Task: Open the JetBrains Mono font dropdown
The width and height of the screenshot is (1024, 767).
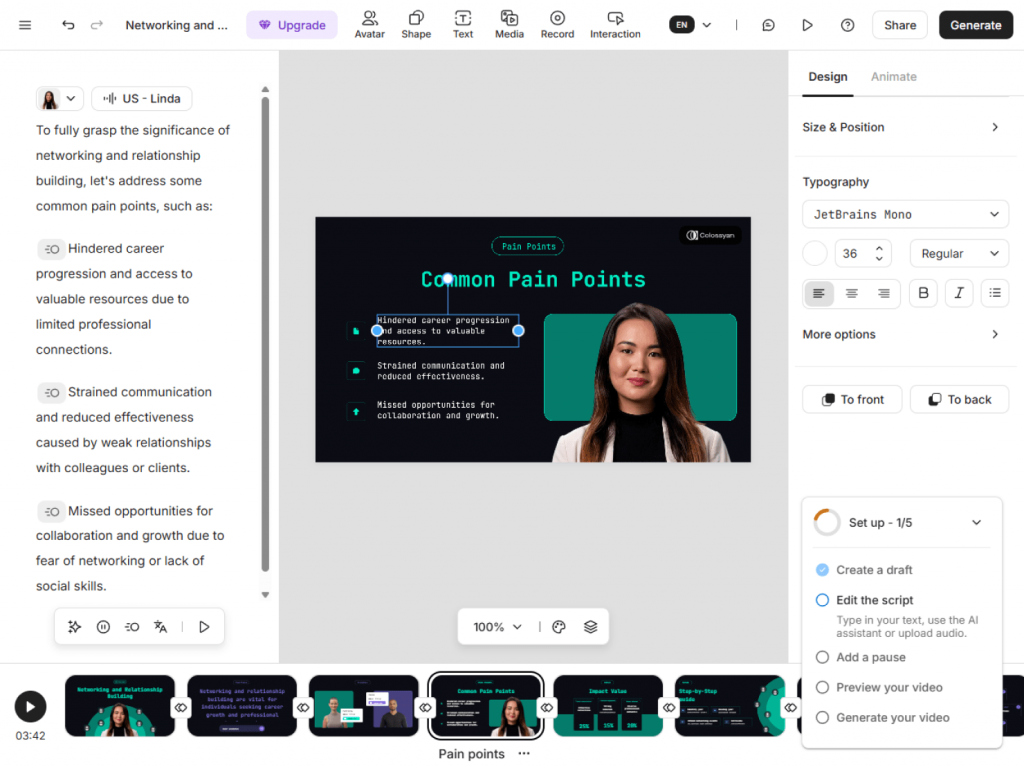Action: 905,214
